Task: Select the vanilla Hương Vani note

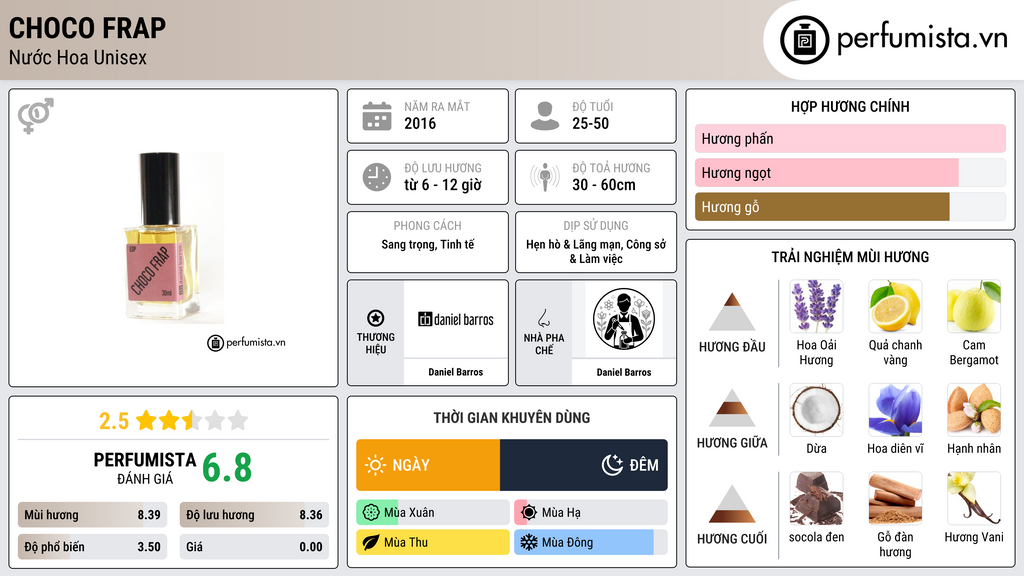Action: tap(974, 498)
